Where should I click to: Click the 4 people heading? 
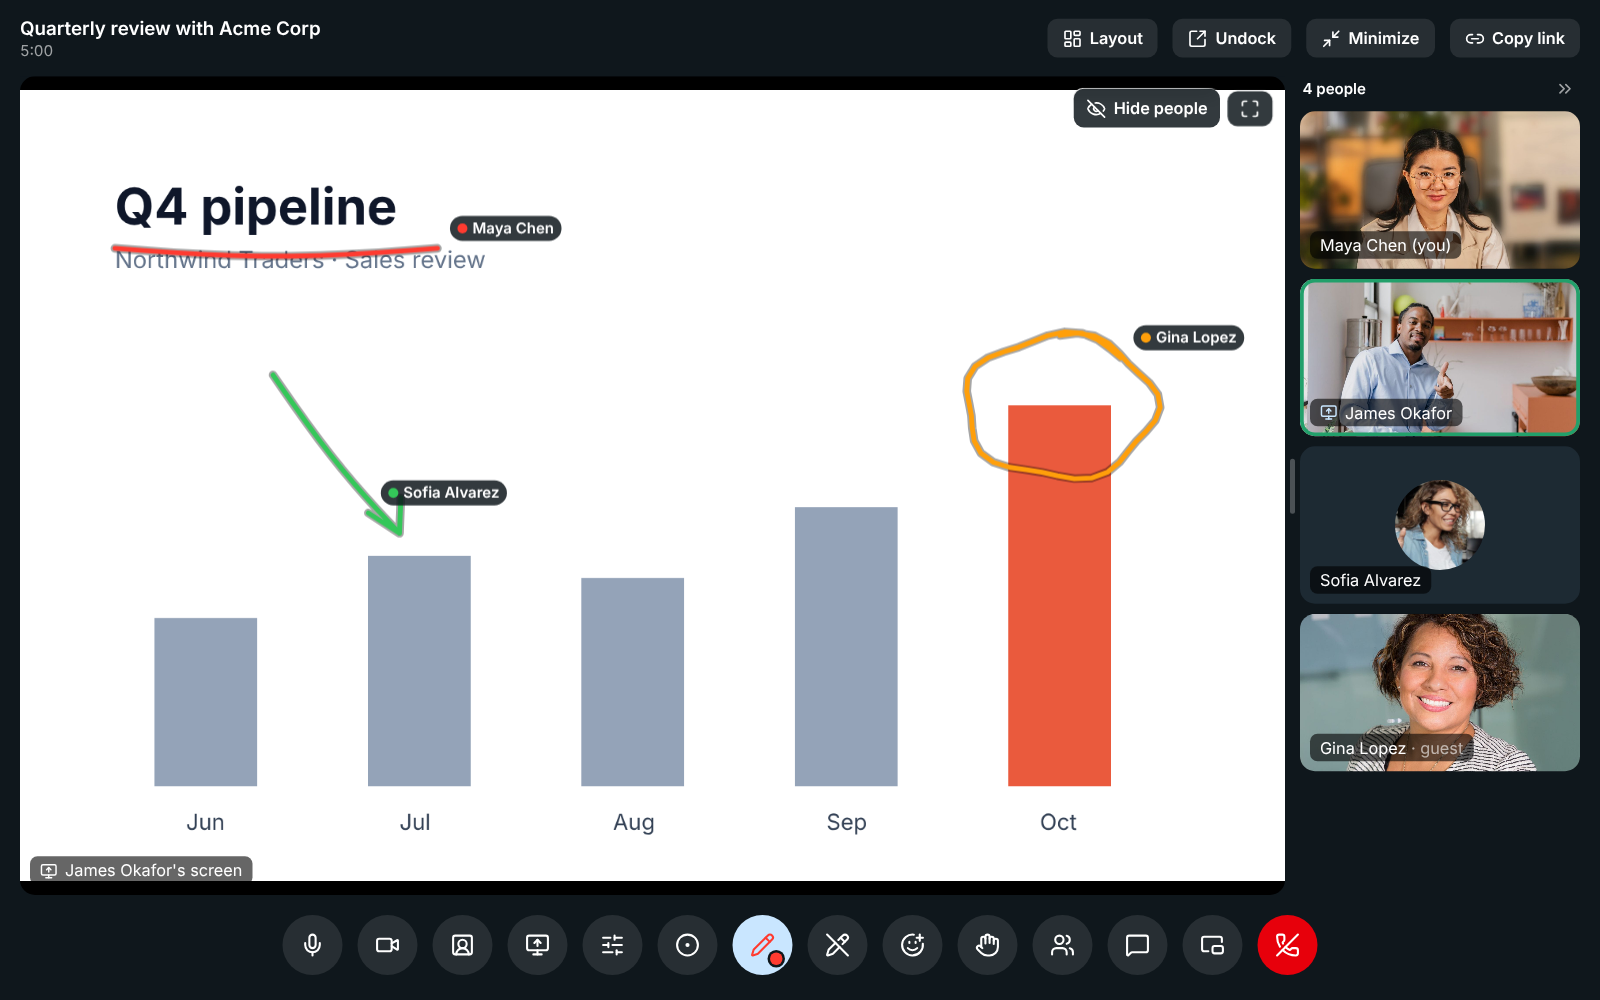coord(1334,89)
